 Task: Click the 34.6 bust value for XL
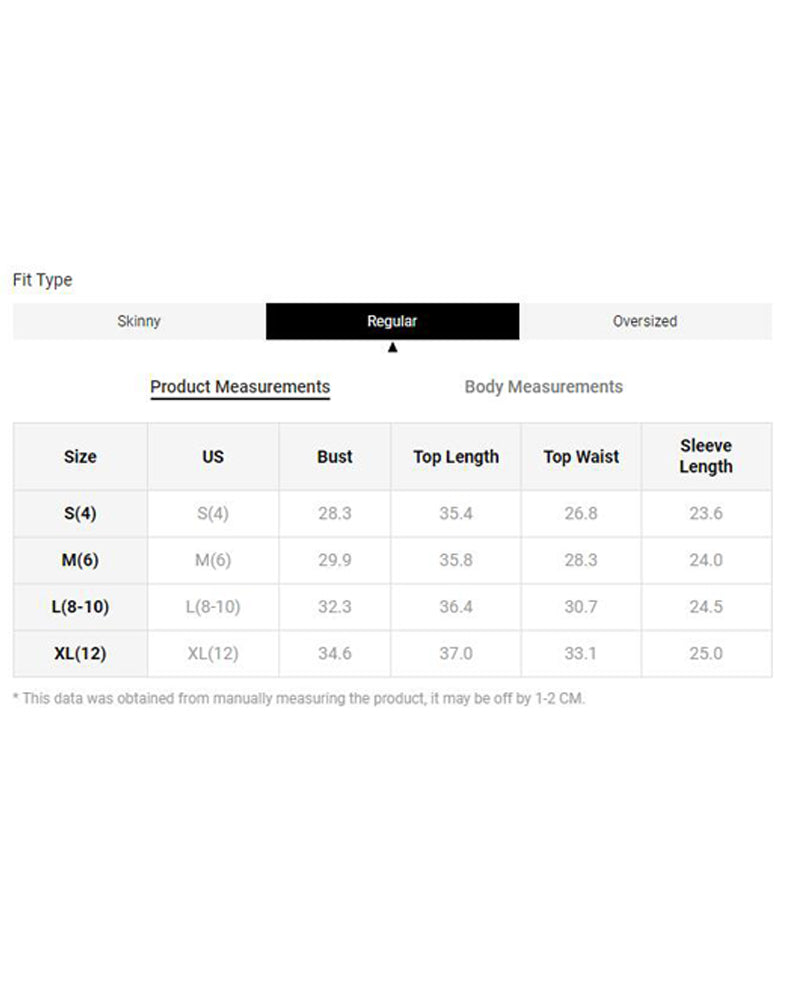(x=335, y=654)
